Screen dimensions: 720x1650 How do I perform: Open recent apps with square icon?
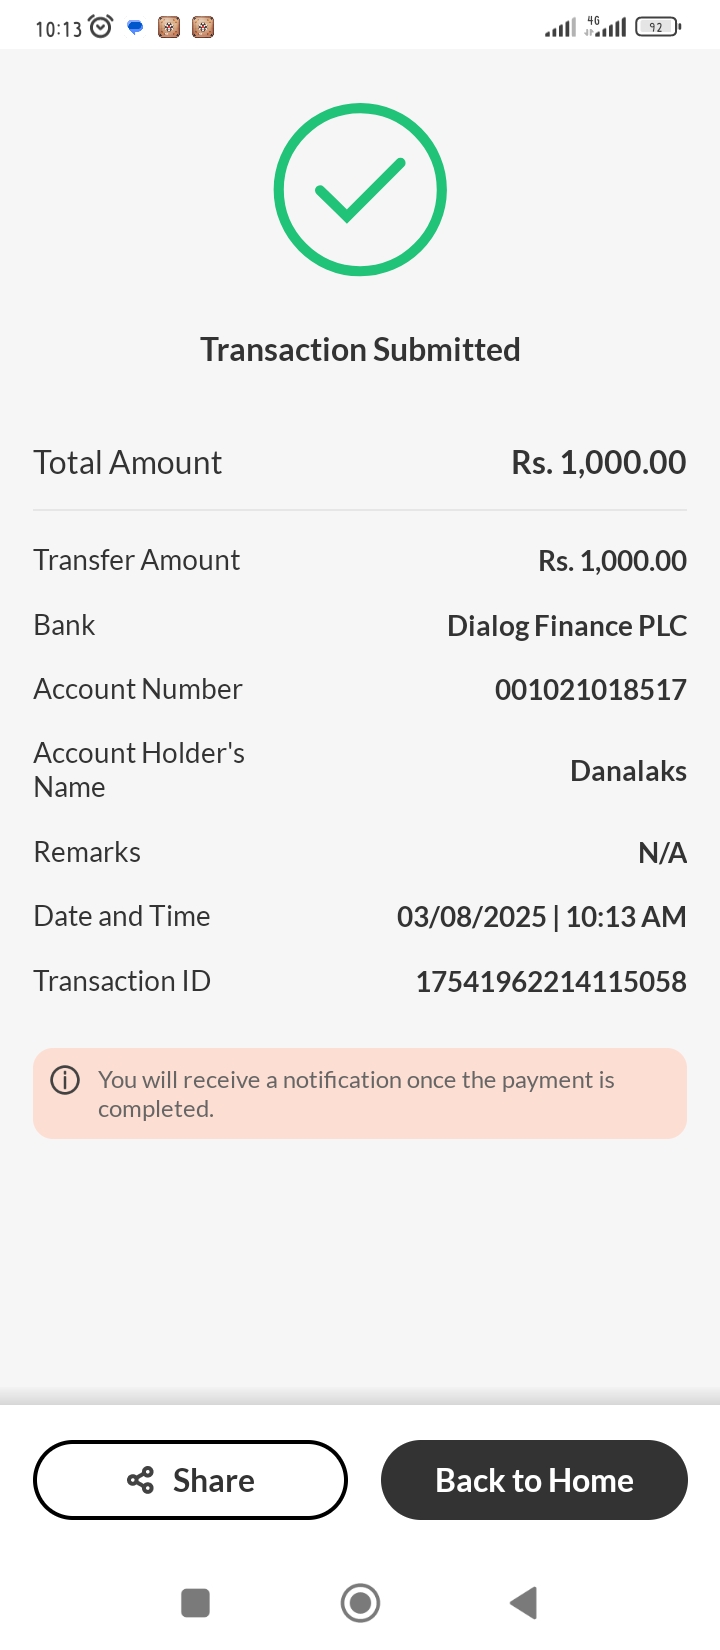pyautogui.click(x=195, y=1603)
